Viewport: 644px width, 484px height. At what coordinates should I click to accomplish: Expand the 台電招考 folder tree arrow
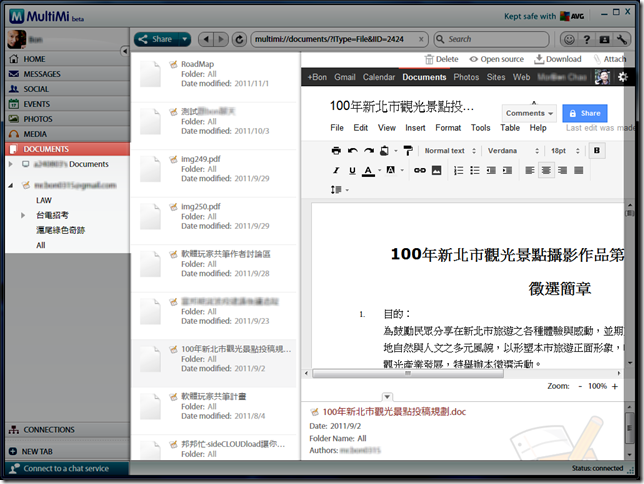tap(23, 215)
